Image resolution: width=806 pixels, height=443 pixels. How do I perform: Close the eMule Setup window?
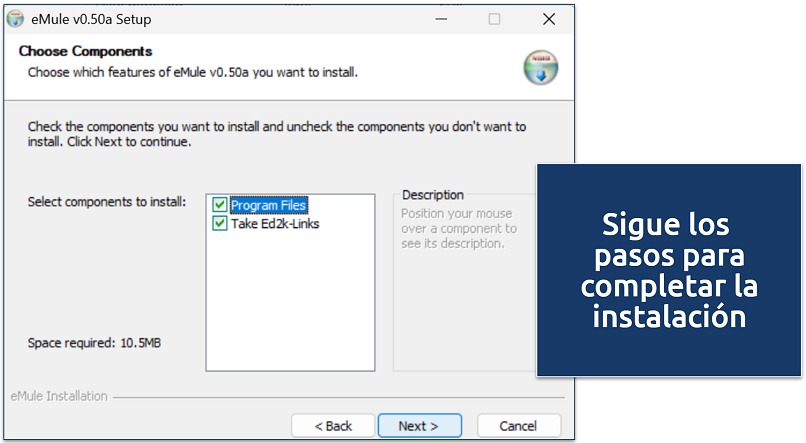[x=549, y=20]
